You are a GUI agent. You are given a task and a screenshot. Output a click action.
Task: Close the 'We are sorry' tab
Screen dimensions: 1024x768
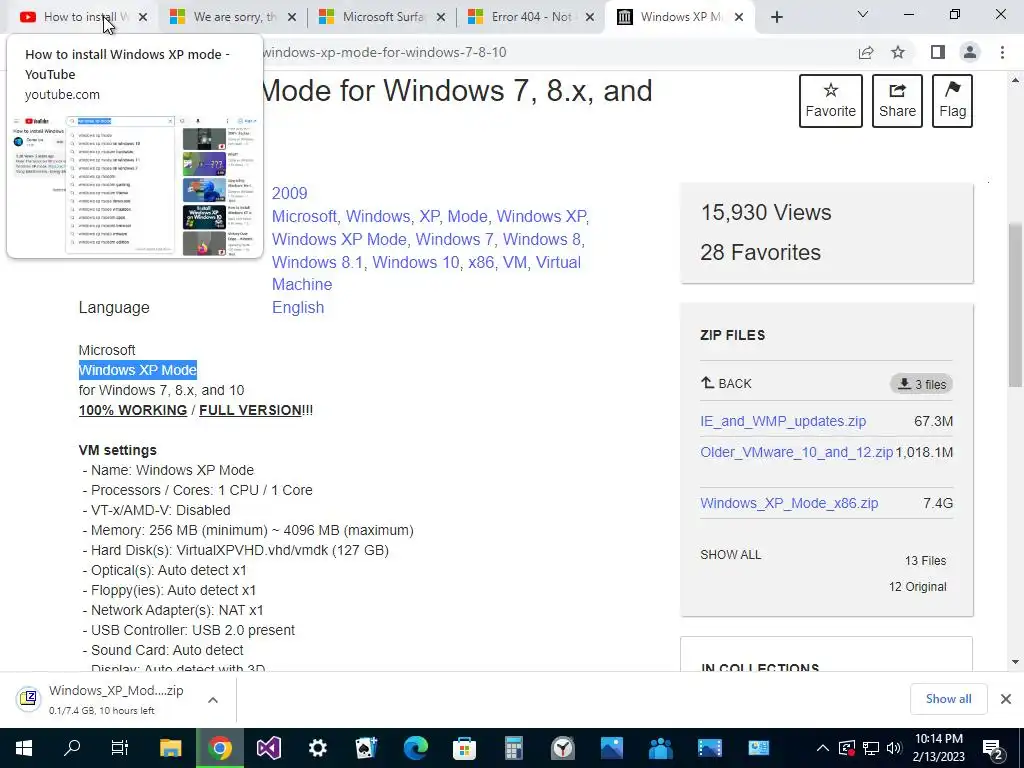click(x=292, y=17)
